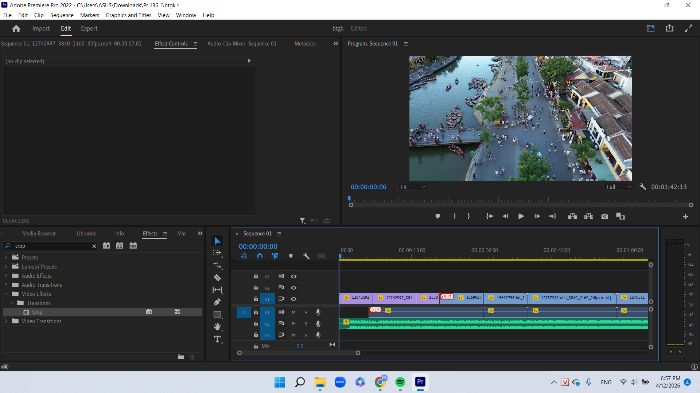Viewport: 700px width, 393px height.
Task: Filter effects by Accelerated Effects badge
Action: tap(106, 246)
